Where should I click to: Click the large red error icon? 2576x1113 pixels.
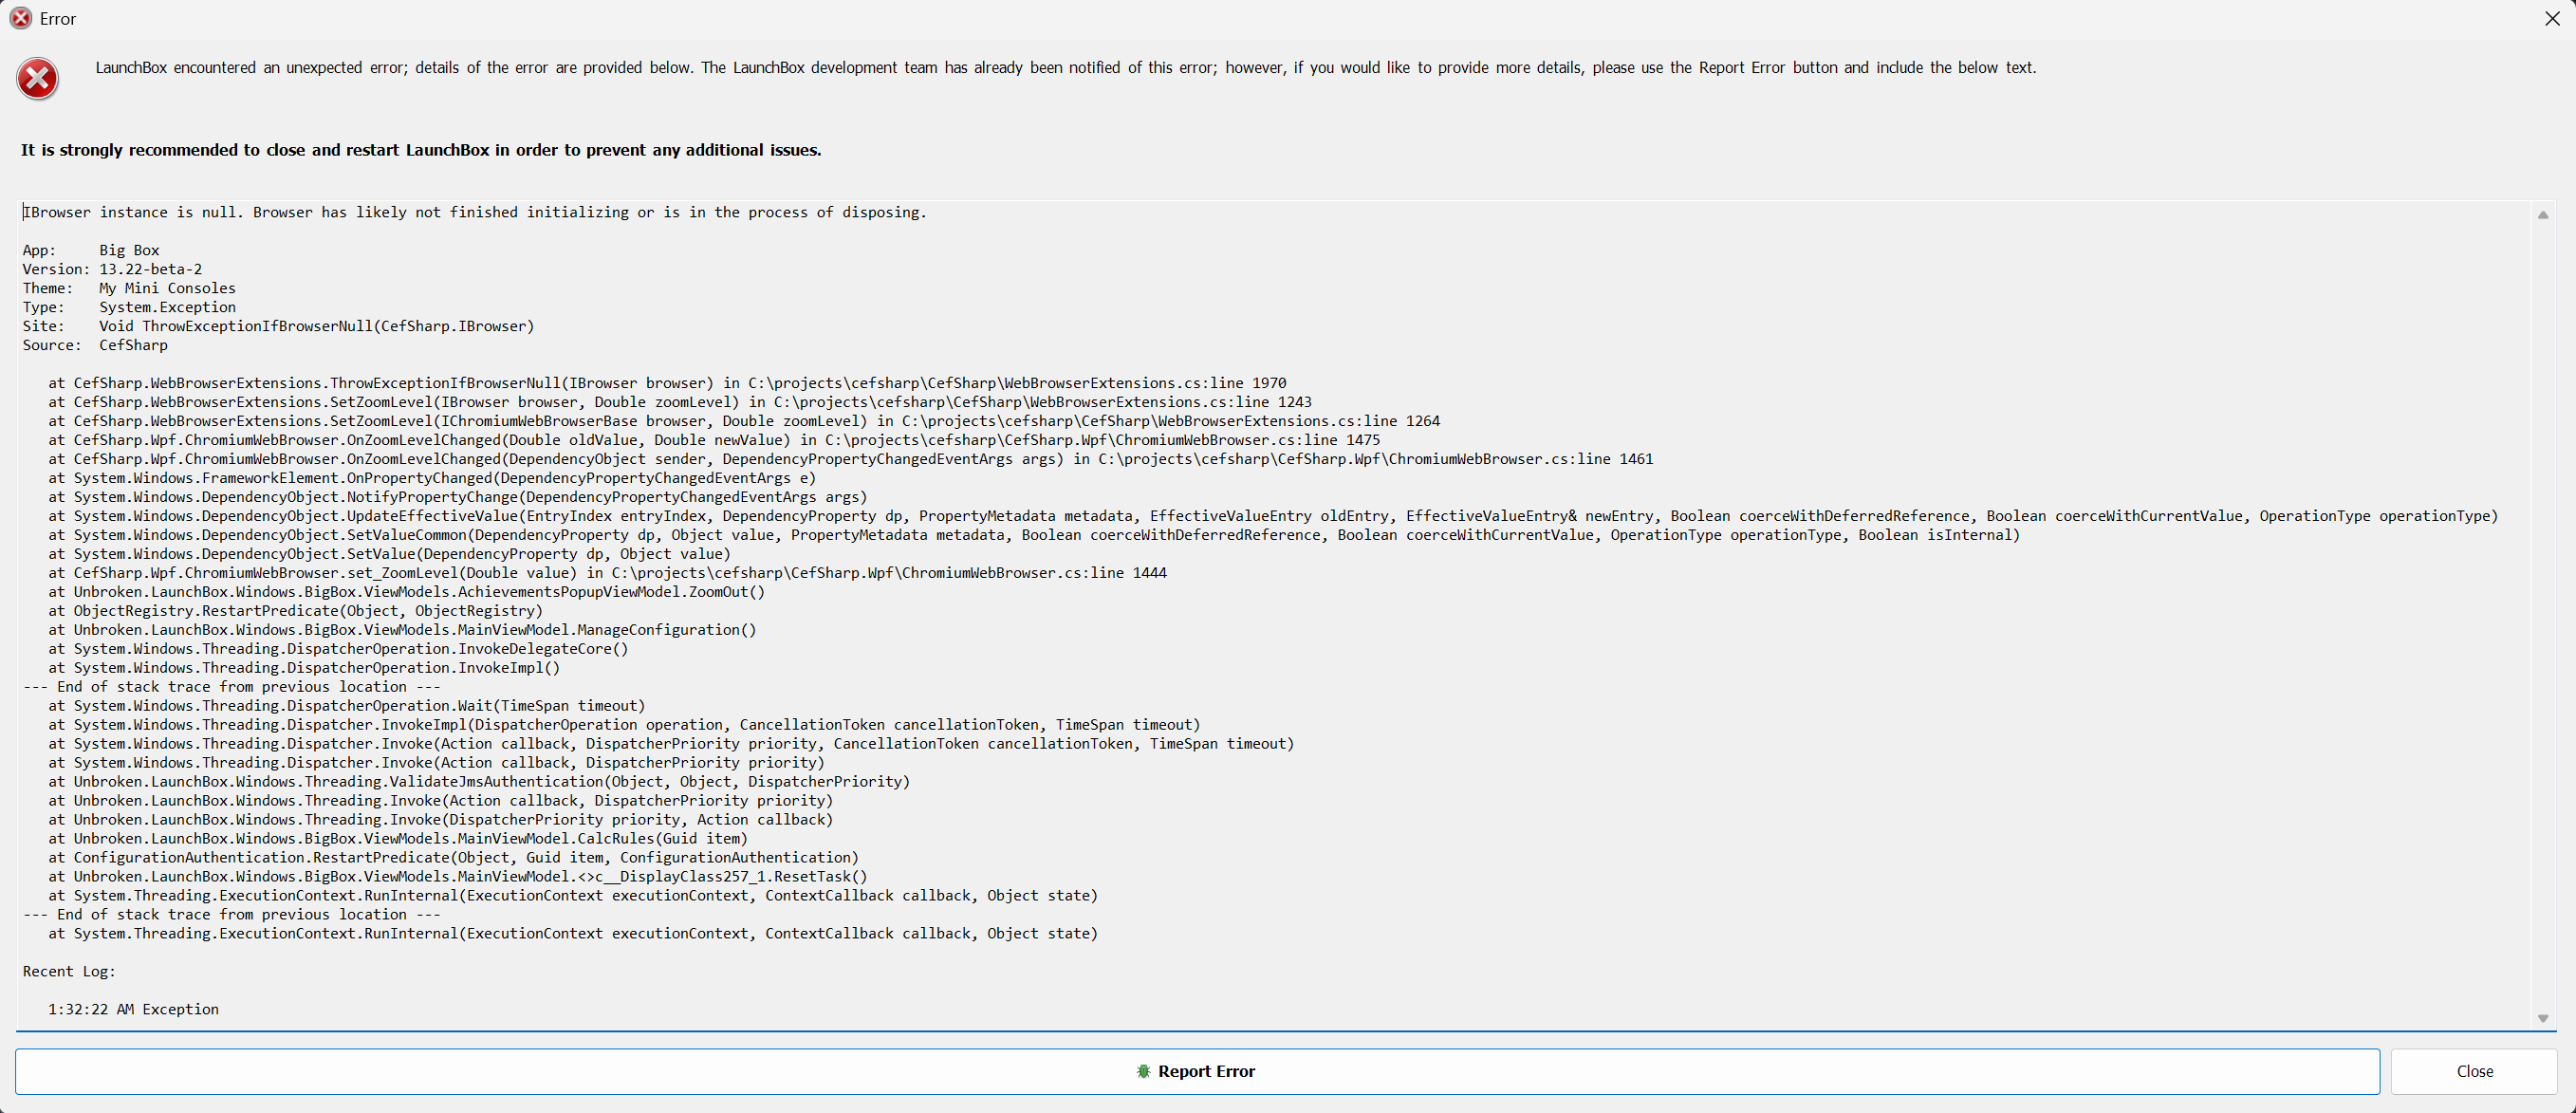(37, 79)
